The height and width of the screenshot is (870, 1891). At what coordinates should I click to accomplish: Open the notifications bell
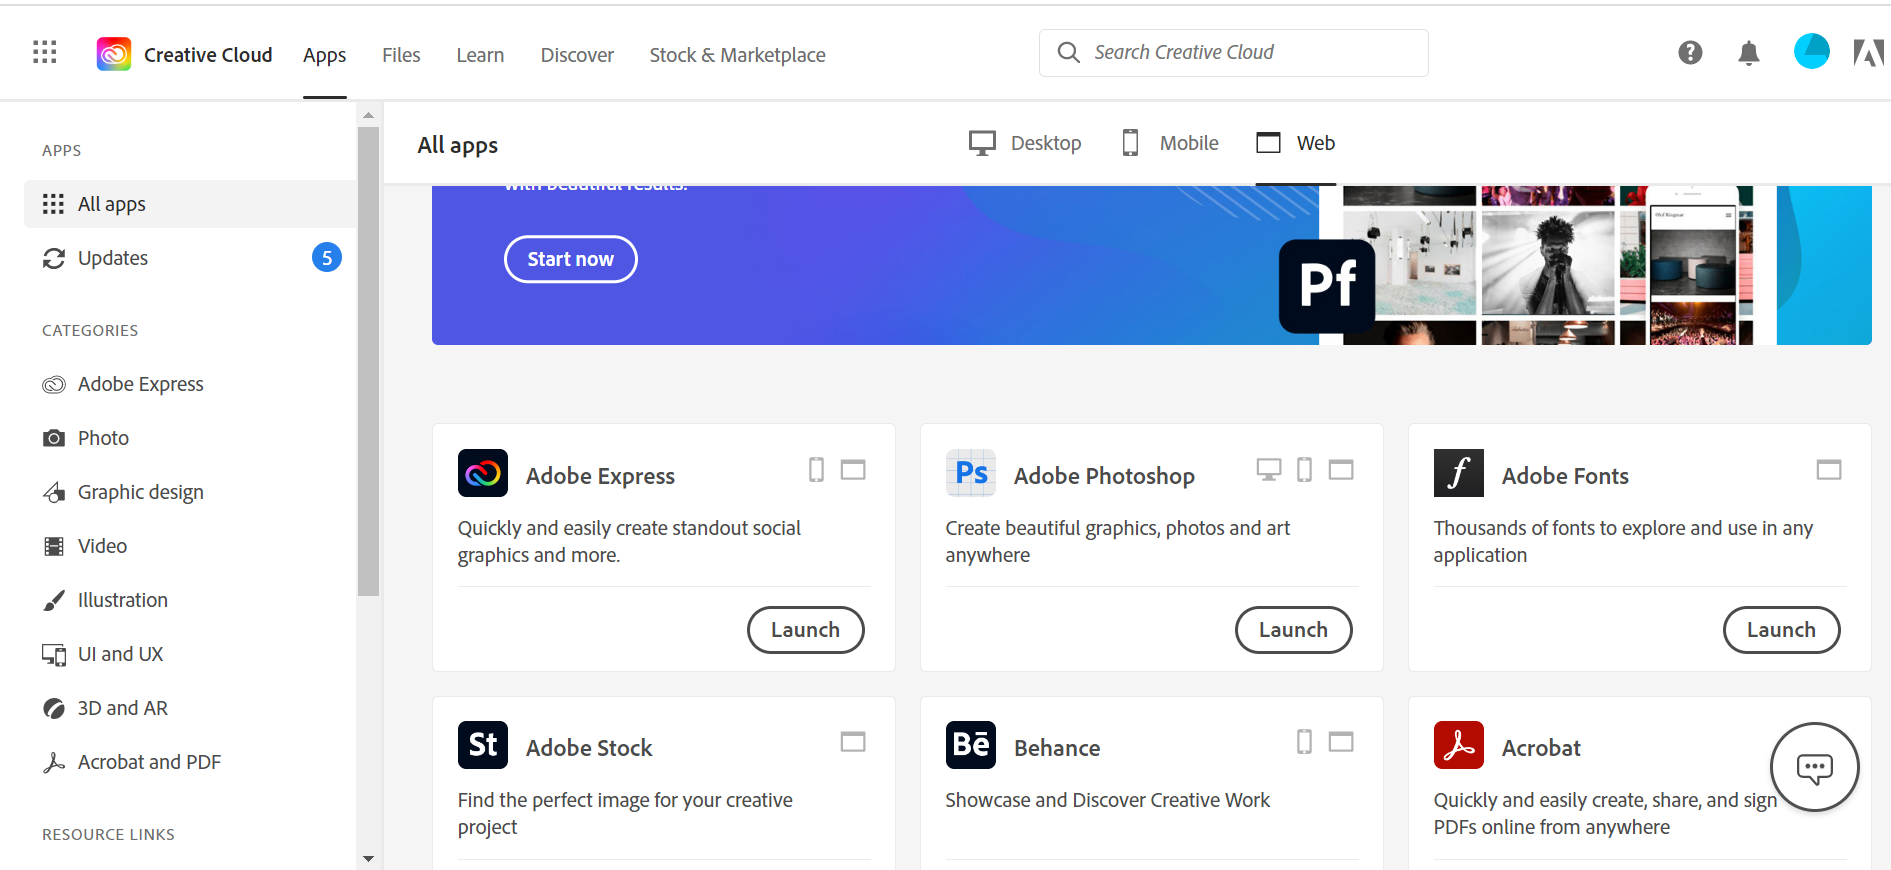click(x=1748, y=53)
